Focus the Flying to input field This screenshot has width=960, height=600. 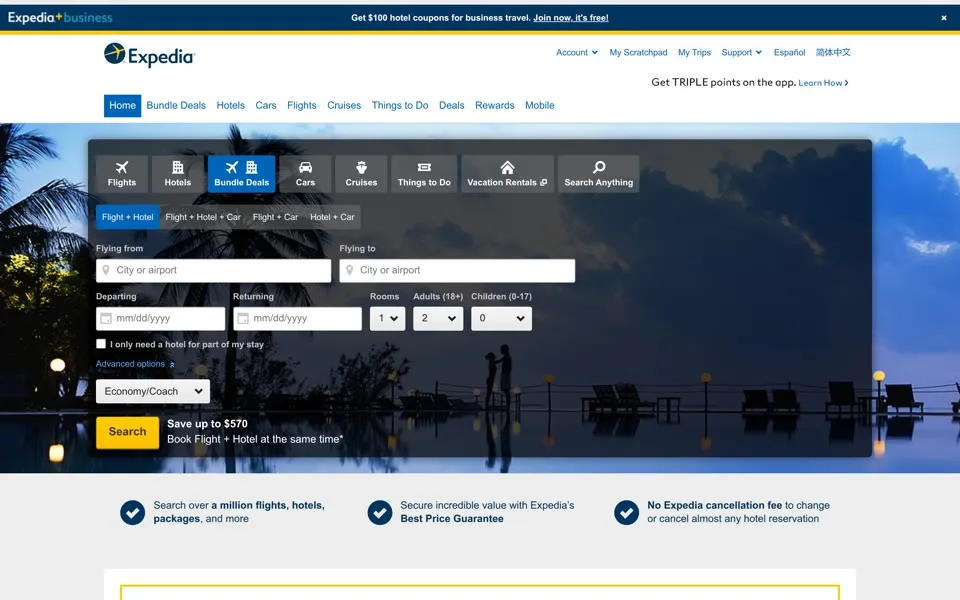457,271
